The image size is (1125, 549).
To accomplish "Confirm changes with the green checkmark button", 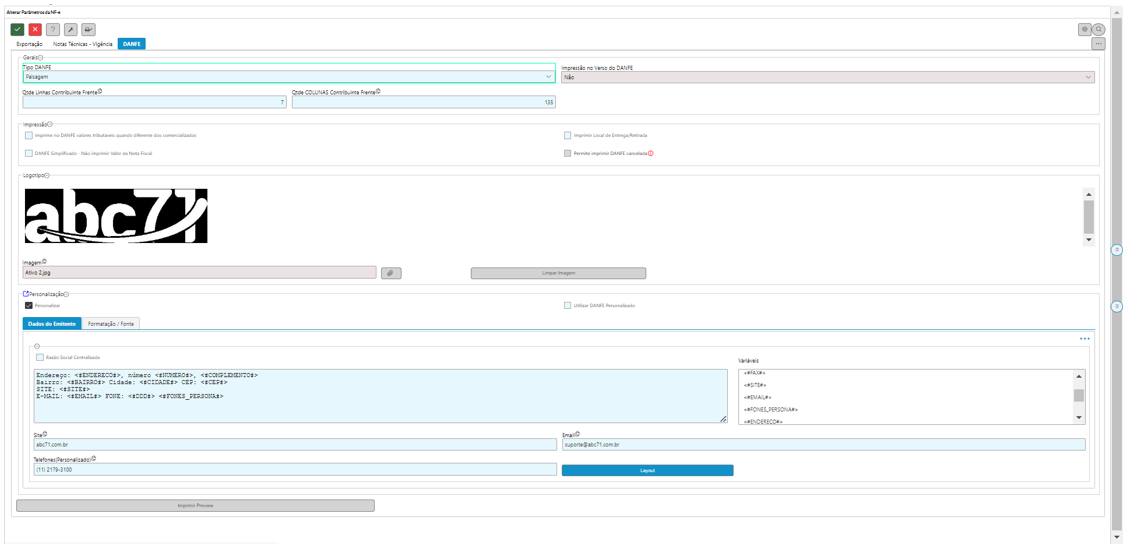I will [17, 29].
